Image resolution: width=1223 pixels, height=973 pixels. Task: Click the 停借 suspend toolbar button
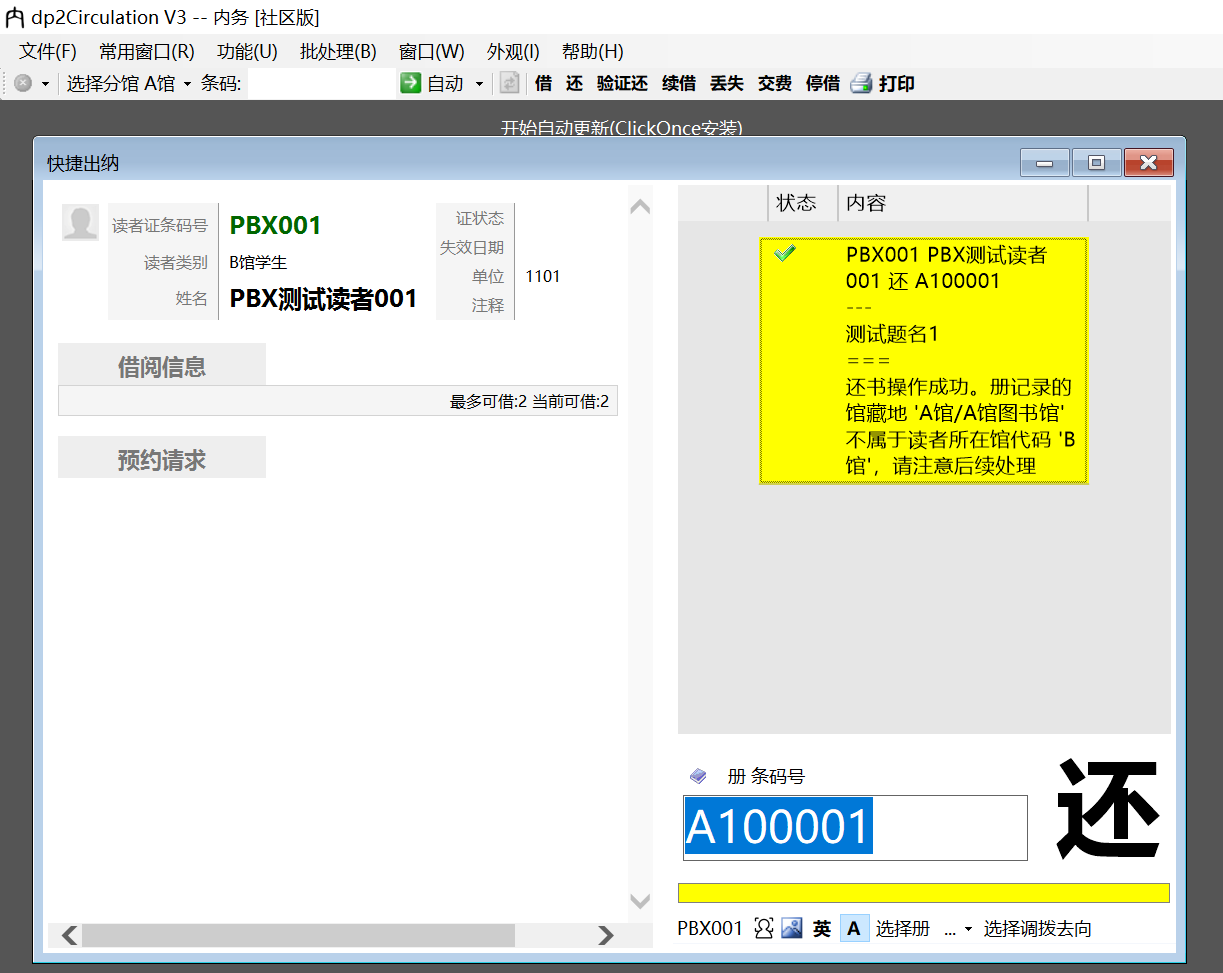pos(823,84)
